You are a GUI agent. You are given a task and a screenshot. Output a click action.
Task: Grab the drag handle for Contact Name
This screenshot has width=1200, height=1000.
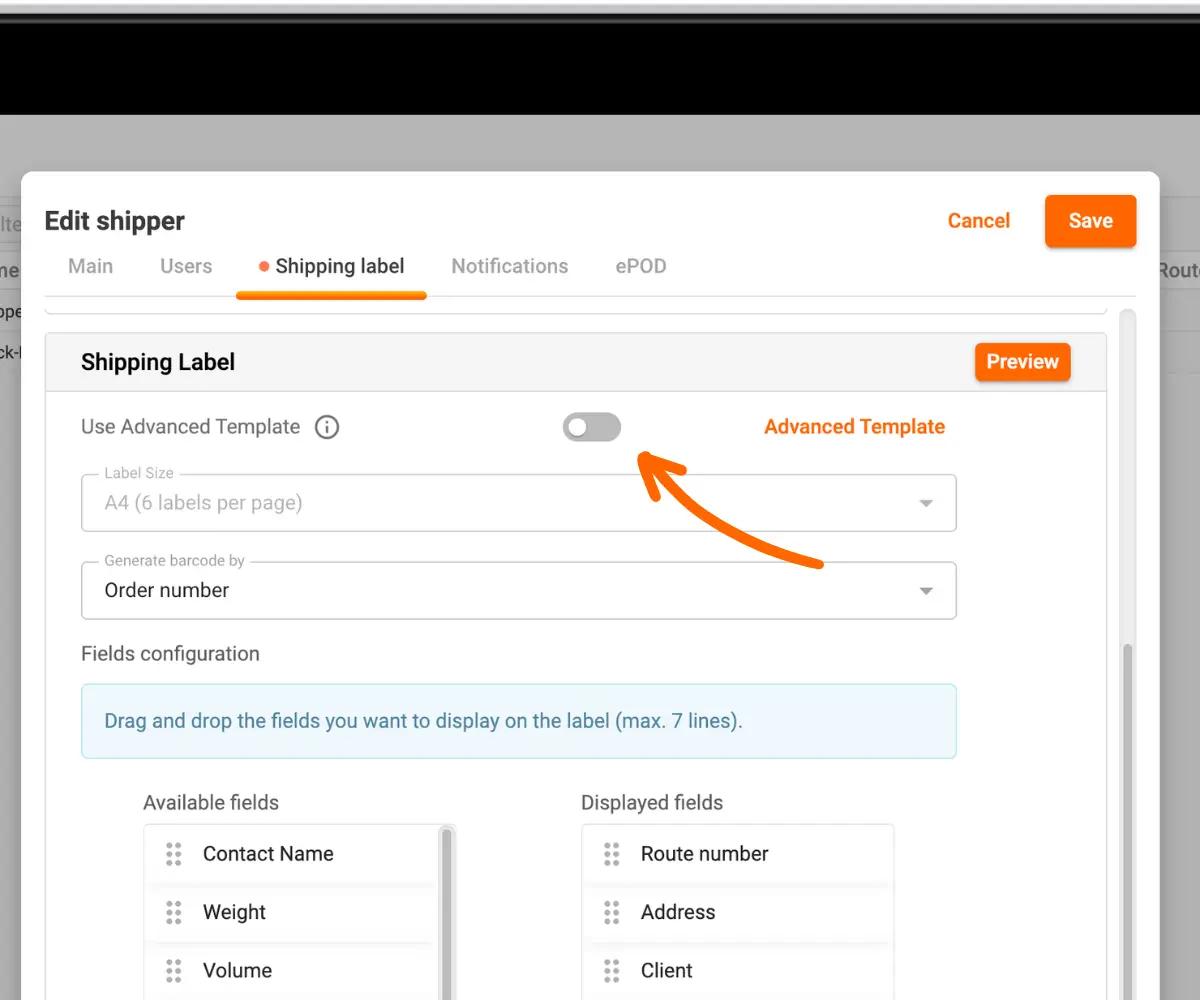point(173,854)
